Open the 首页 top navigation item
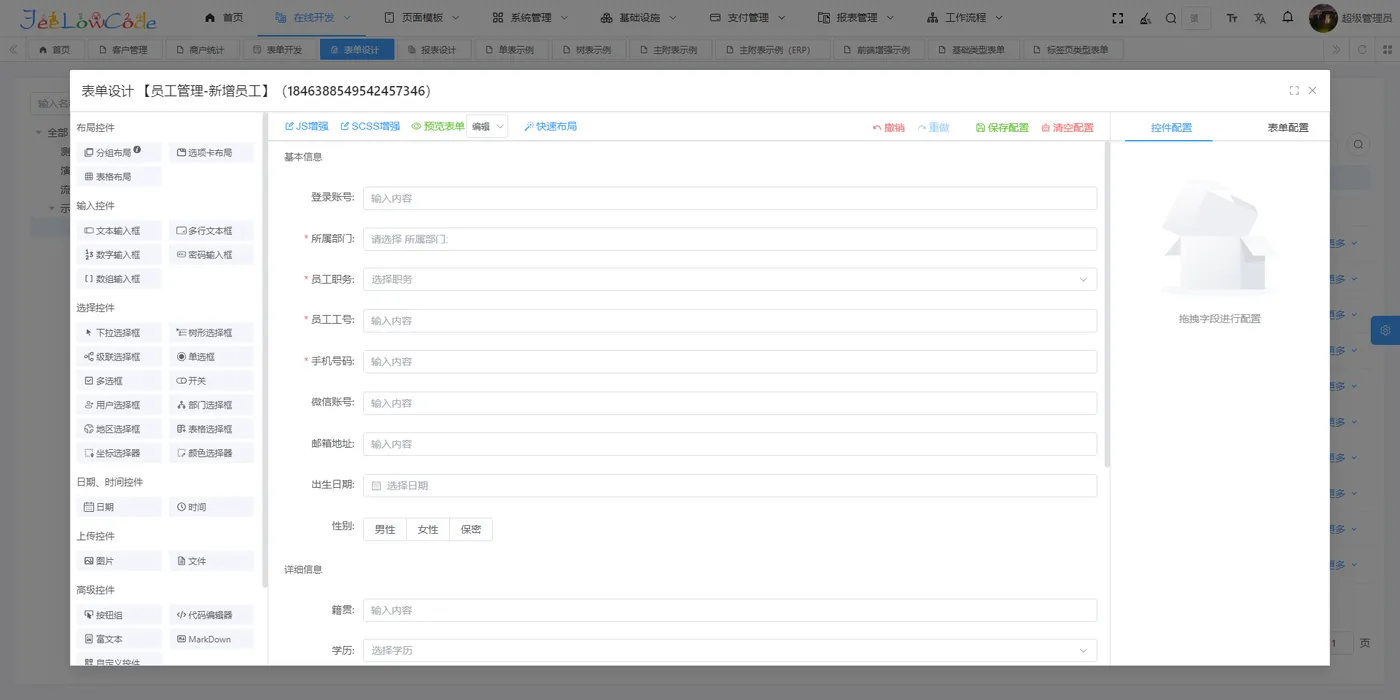Image resolution: width=1400 pixels, height=700 pixels. (x=225, y=18)
